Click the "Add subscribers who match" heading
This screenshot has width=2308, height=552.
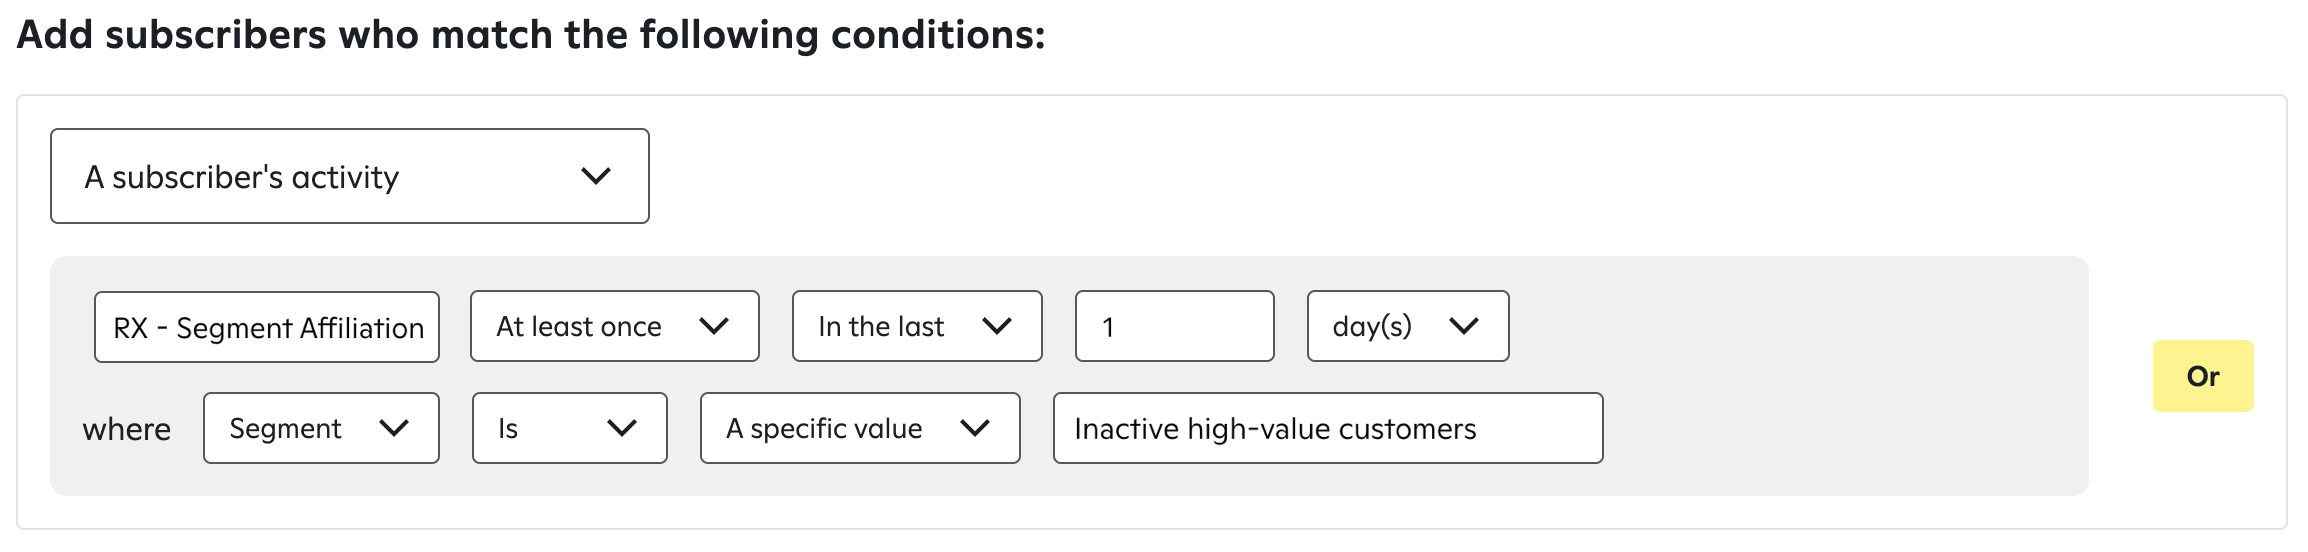click(531, 35)
